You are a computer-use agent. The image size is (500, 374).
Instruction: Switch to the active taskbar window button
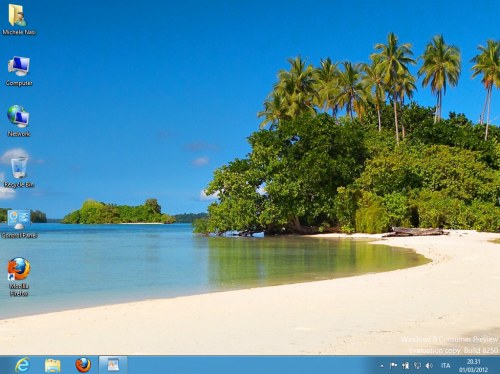point(113,365)
